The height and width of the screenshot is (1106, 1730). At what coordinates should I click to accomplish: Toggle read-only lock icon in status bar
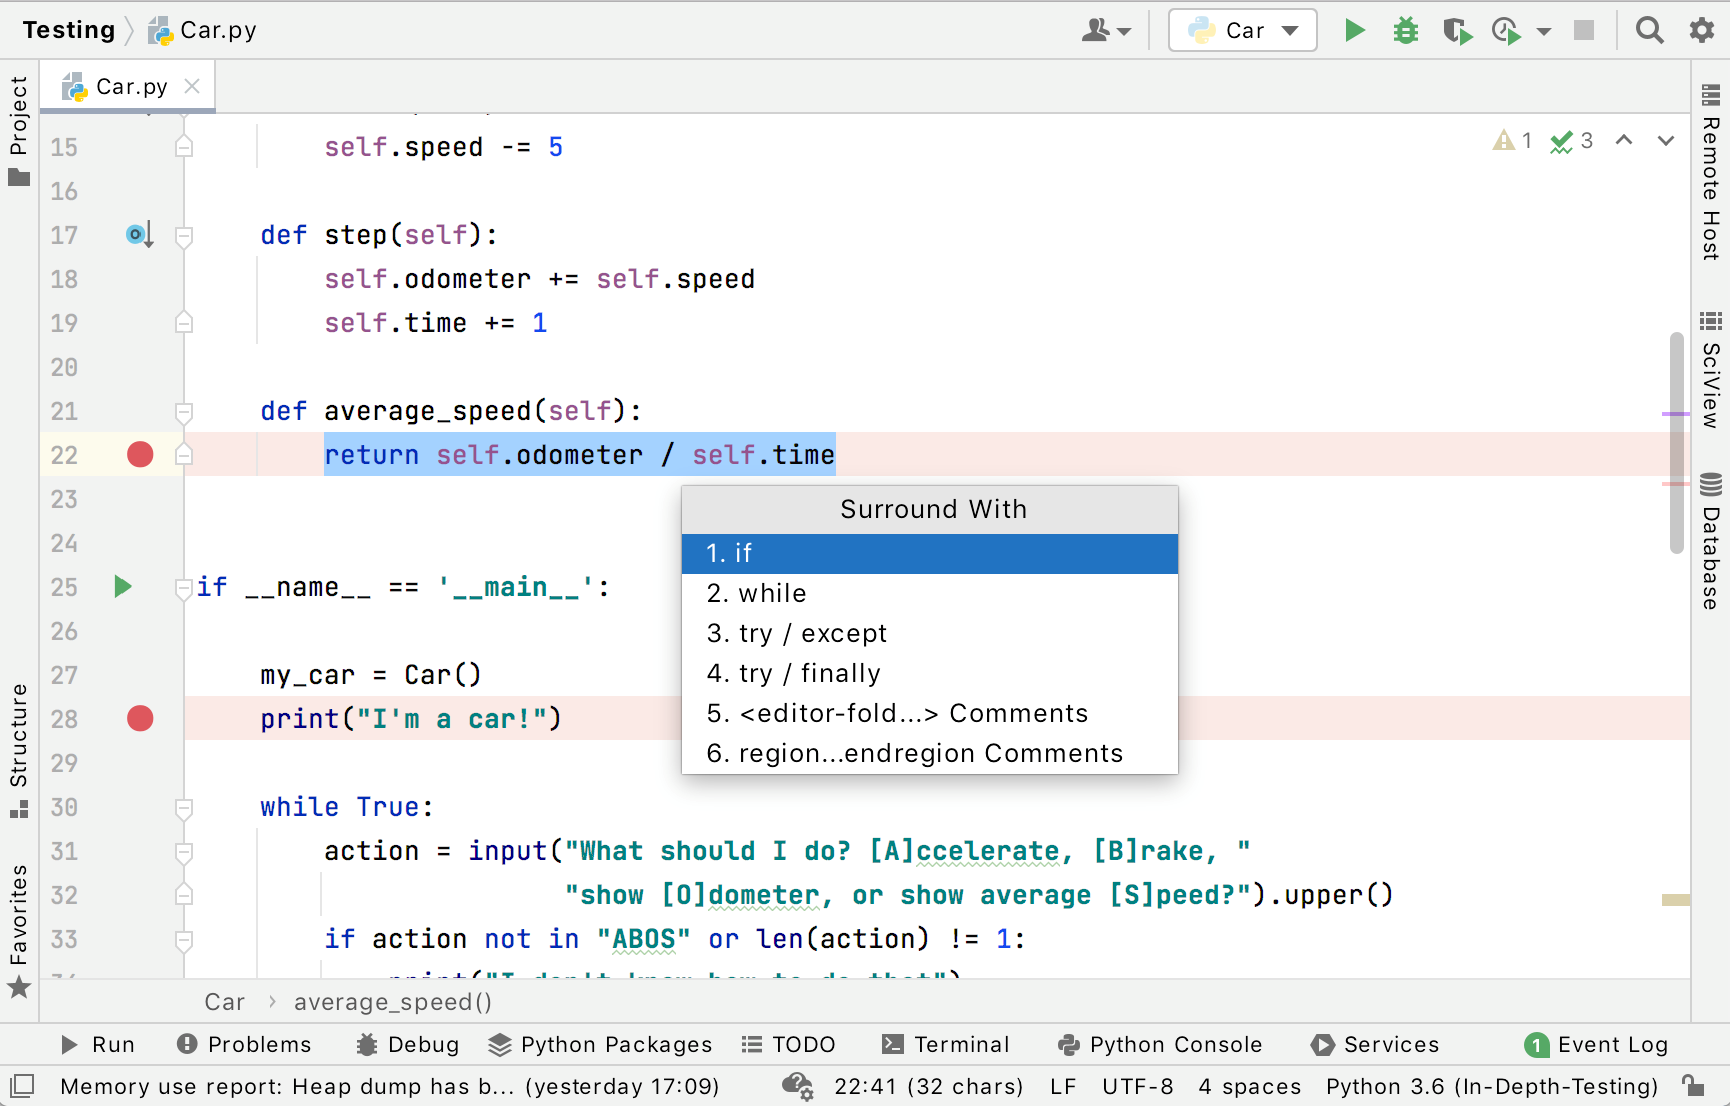(1693, 1086)
